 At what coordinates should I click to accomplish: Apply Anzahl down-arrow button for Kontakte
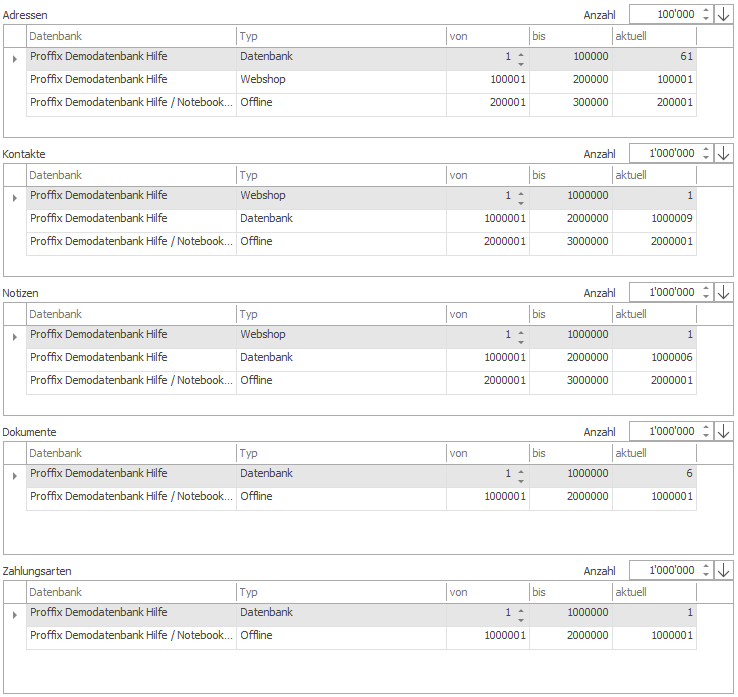pyautogui.click(x=723, y=153)
